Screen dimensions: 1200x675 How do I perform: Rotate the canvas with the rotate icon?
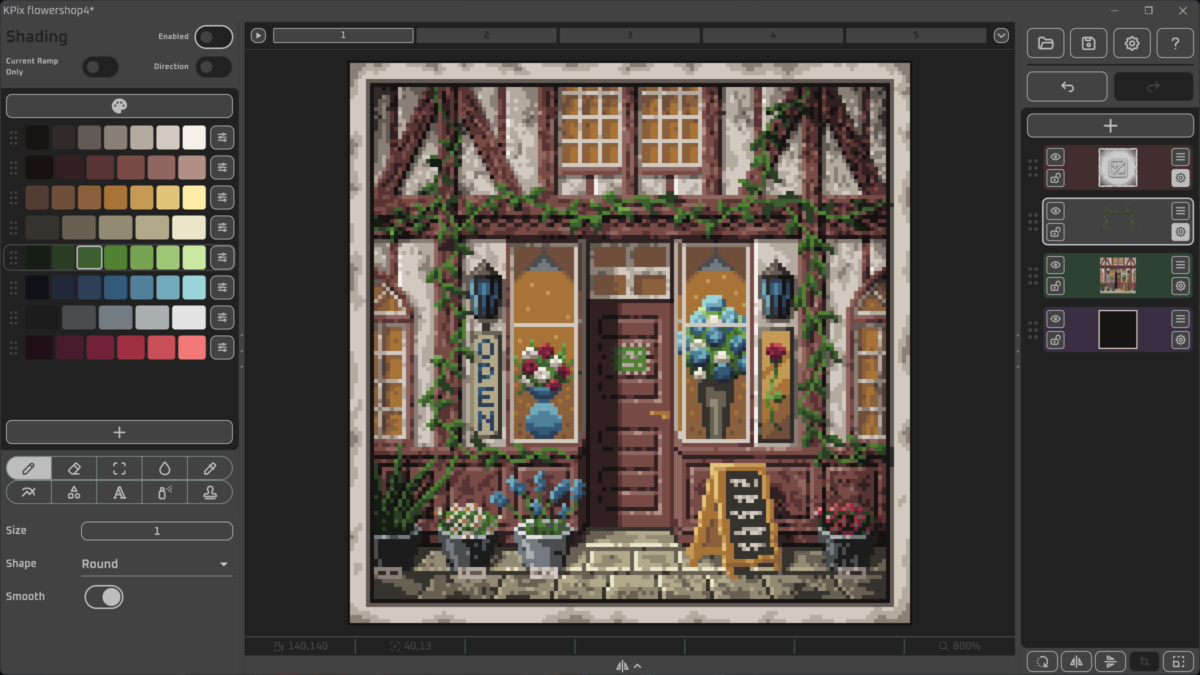tap(1043, 661)
